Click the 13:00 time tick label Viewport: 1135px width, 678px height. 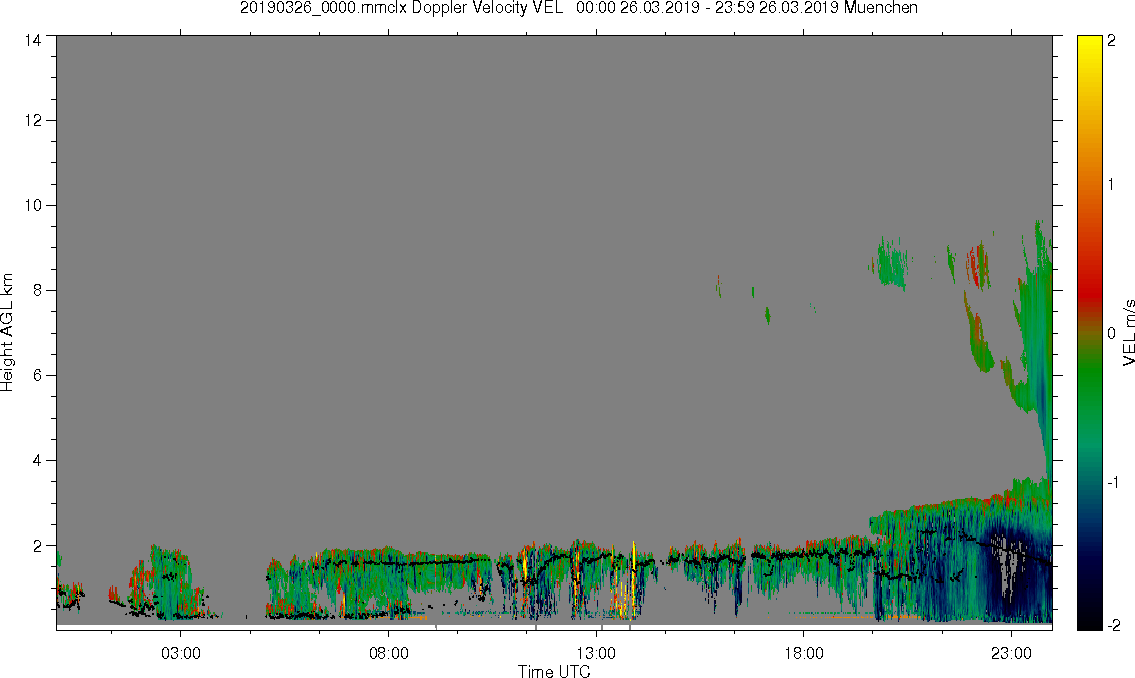pos(596,653)
